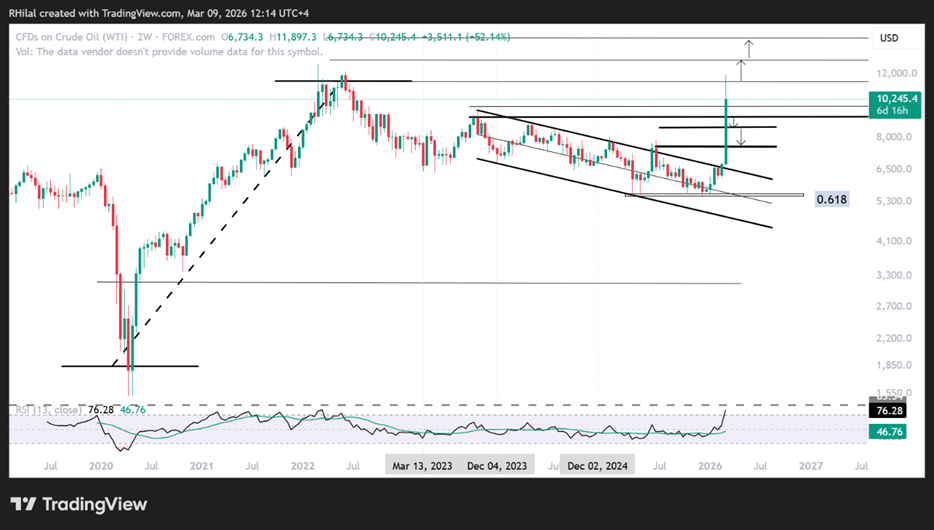Screen dimensions: 934x530
Task: Click the 12,000.0 price axis label
Action: (894, 73)
